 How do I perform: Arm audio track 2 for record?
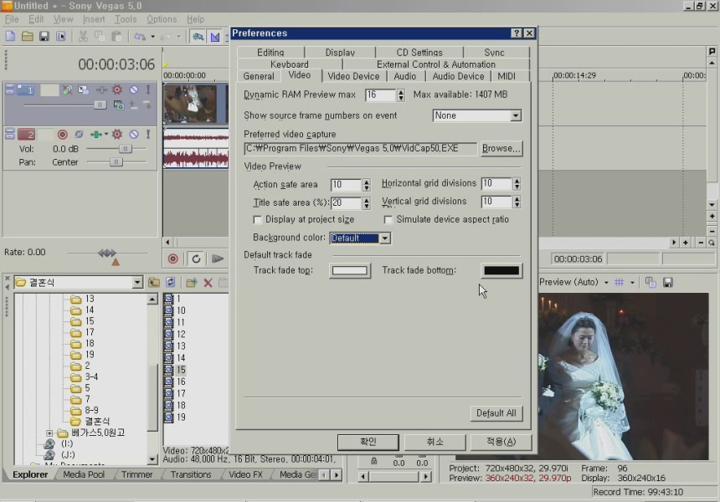click(62, 134)
